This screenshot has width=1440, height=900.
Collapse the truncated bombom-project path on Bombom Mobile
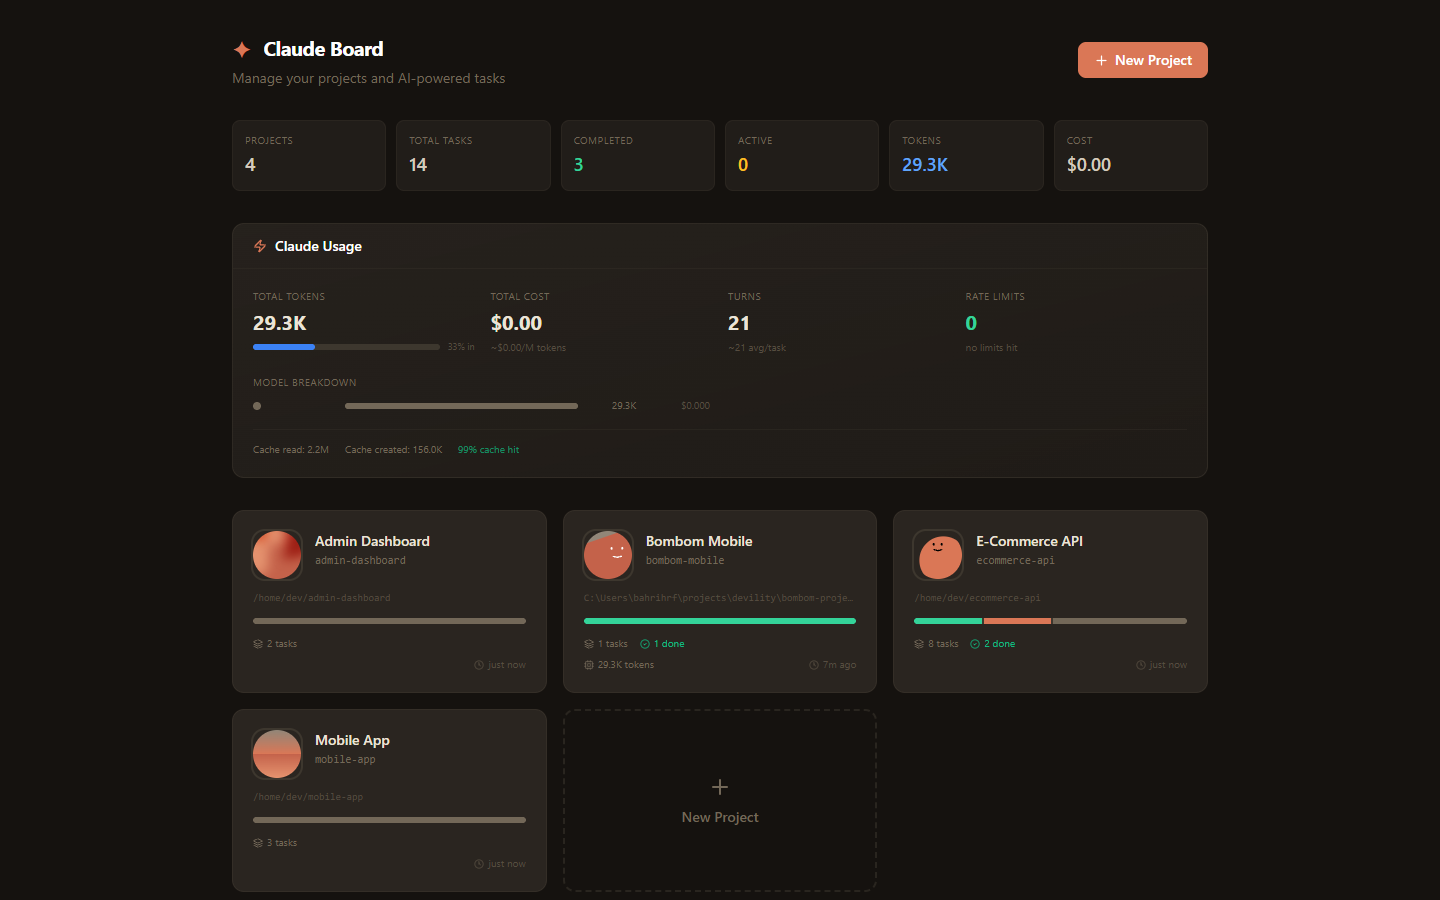(719, 597)
